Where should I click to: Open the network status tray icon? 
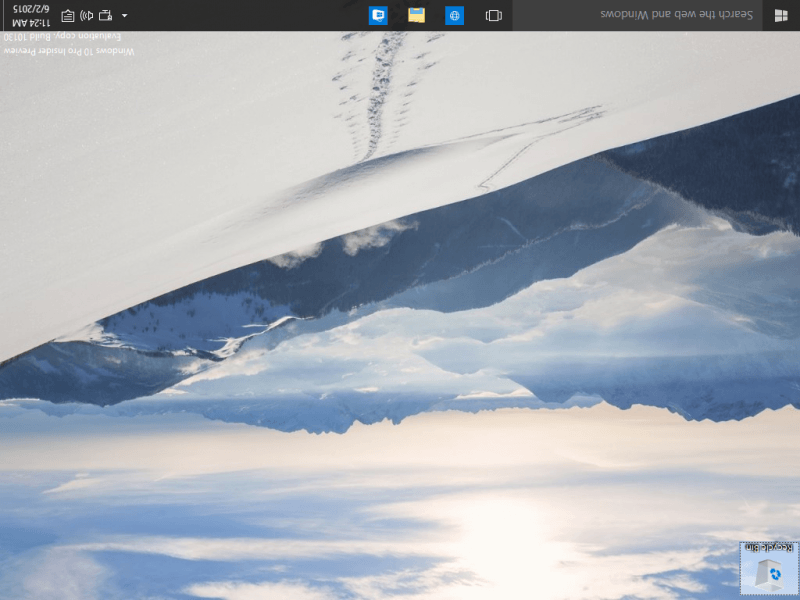[105, 15]
